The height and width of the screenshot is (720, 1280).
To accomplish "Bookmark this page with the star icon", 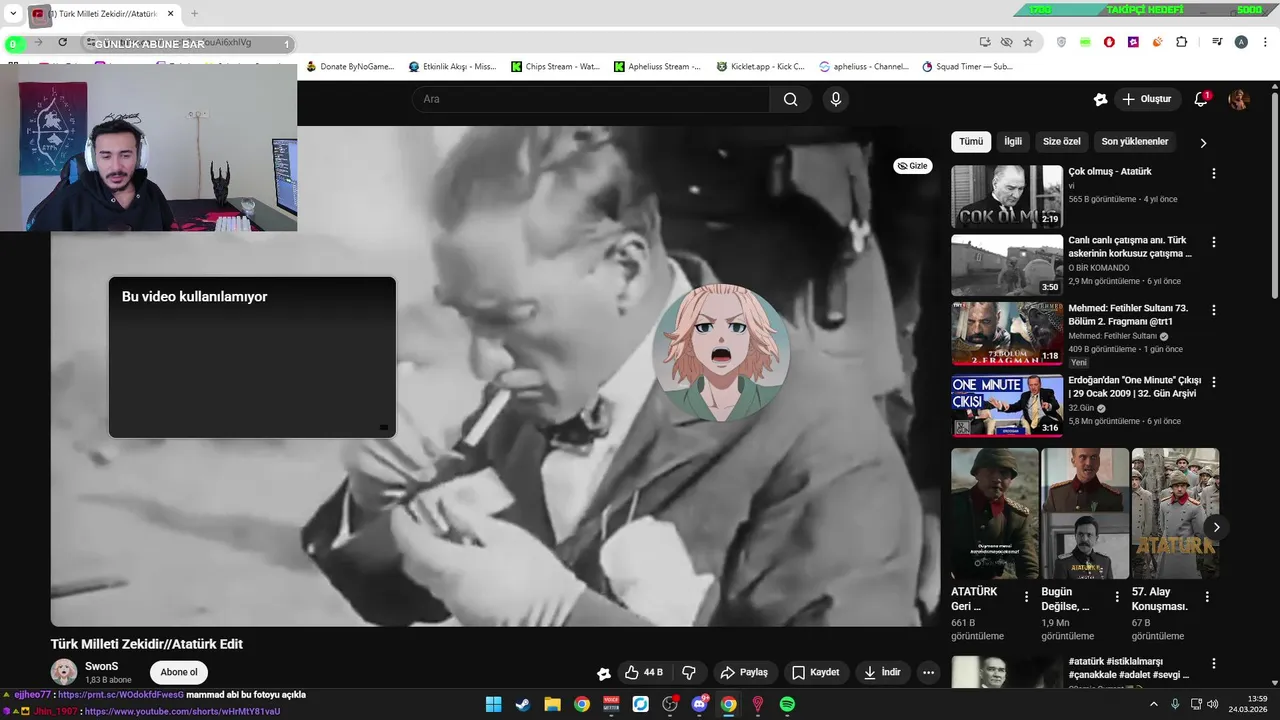I will tap(1028, 42).
